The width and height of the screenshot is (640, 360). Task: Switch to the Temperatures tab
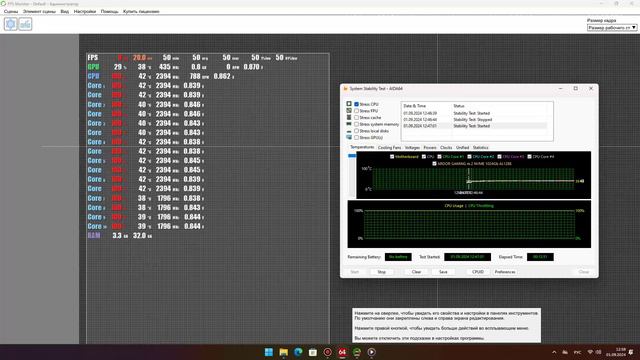pos(362,147)
